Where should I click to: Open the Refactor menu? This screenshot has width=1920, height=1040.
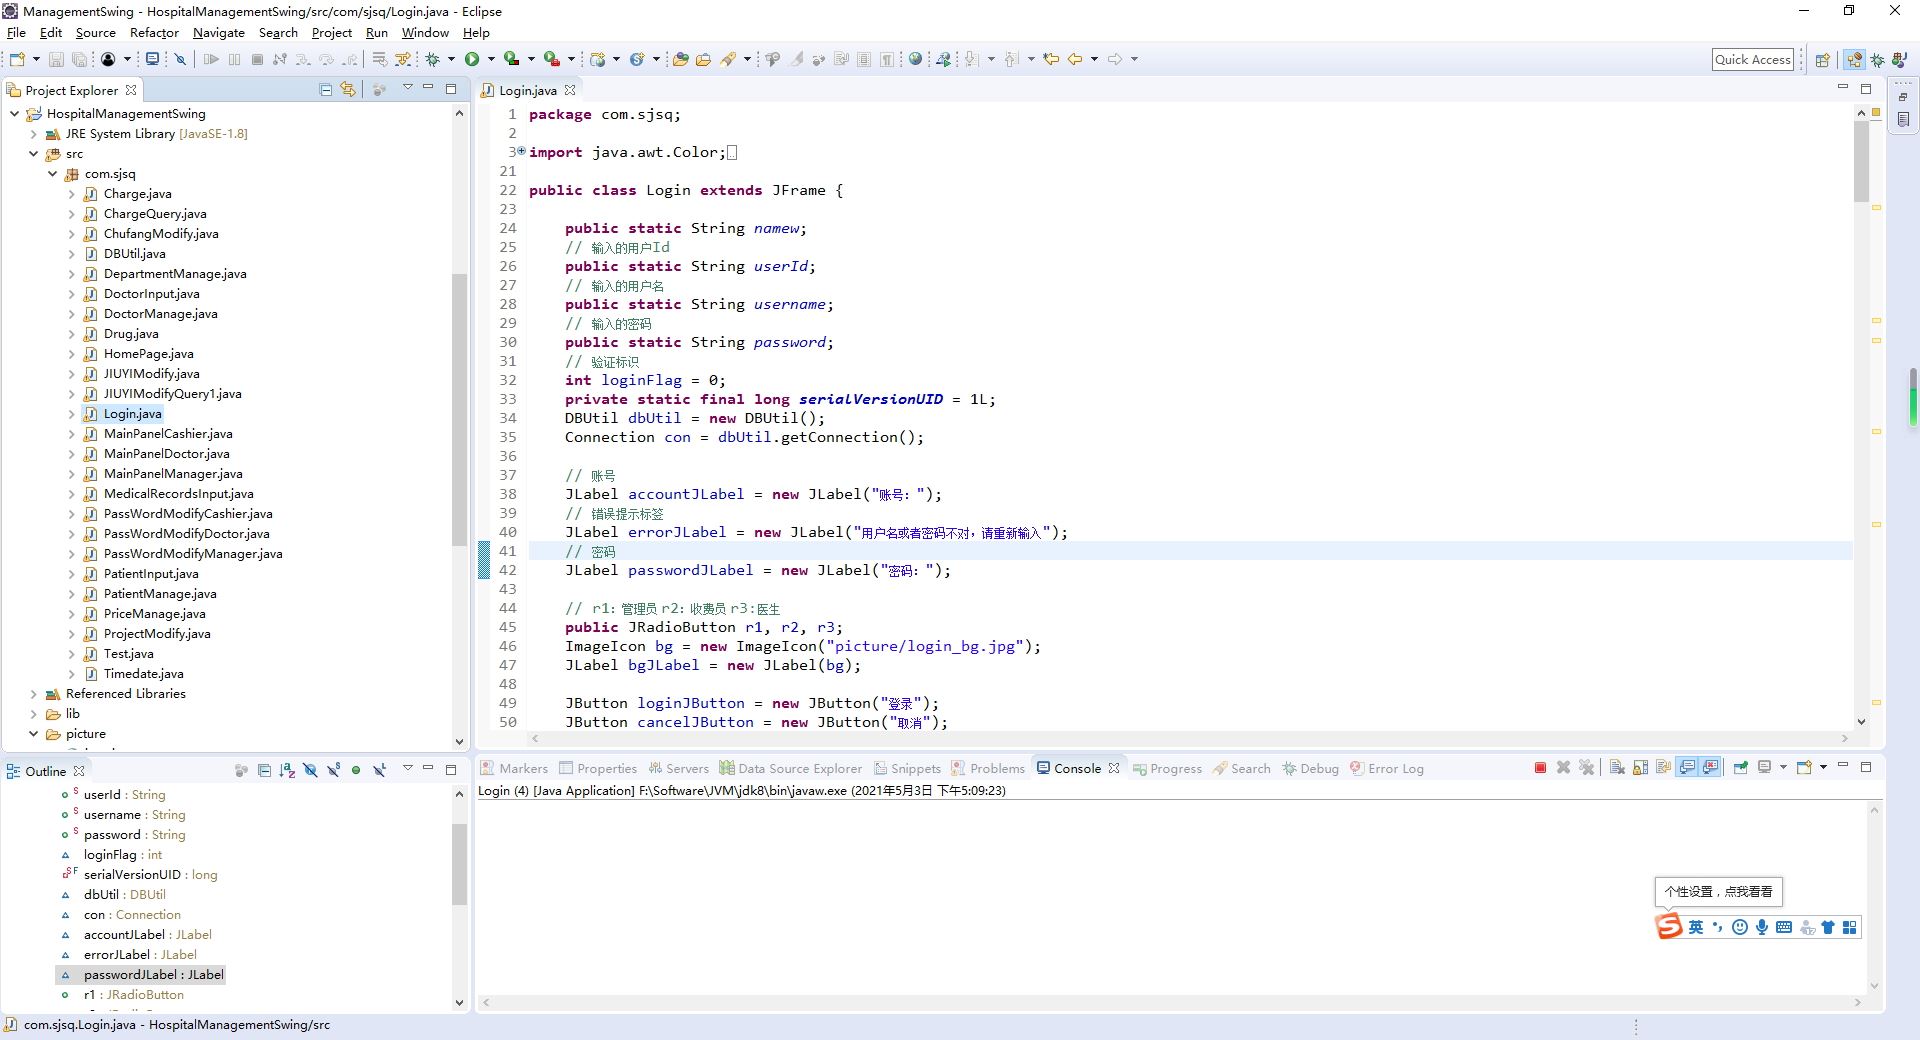pyautogui.click(x=154, y=32)
